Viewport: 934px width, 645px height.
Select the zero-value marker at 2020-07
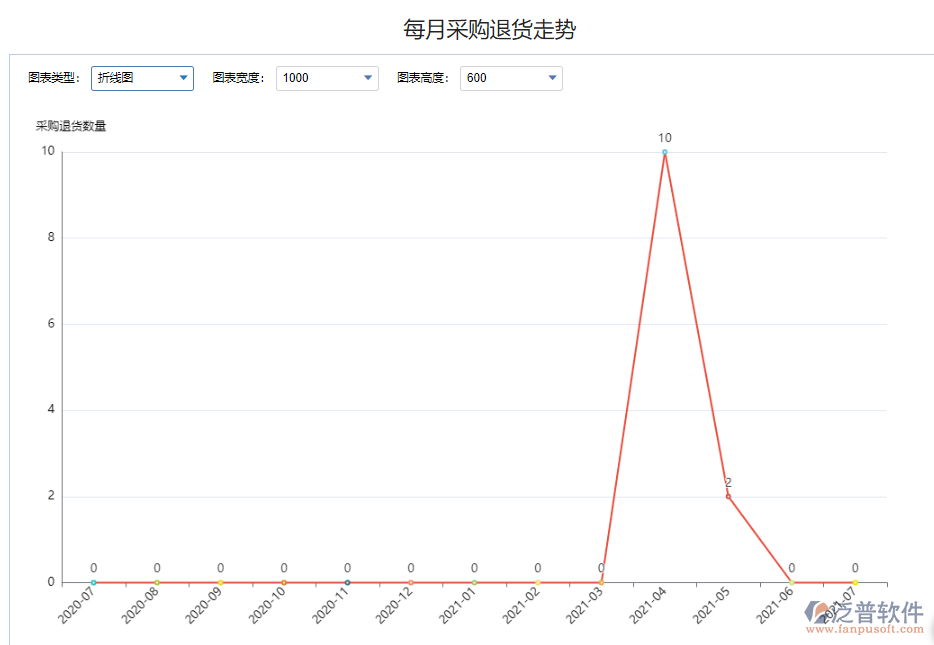click(94, 581)
